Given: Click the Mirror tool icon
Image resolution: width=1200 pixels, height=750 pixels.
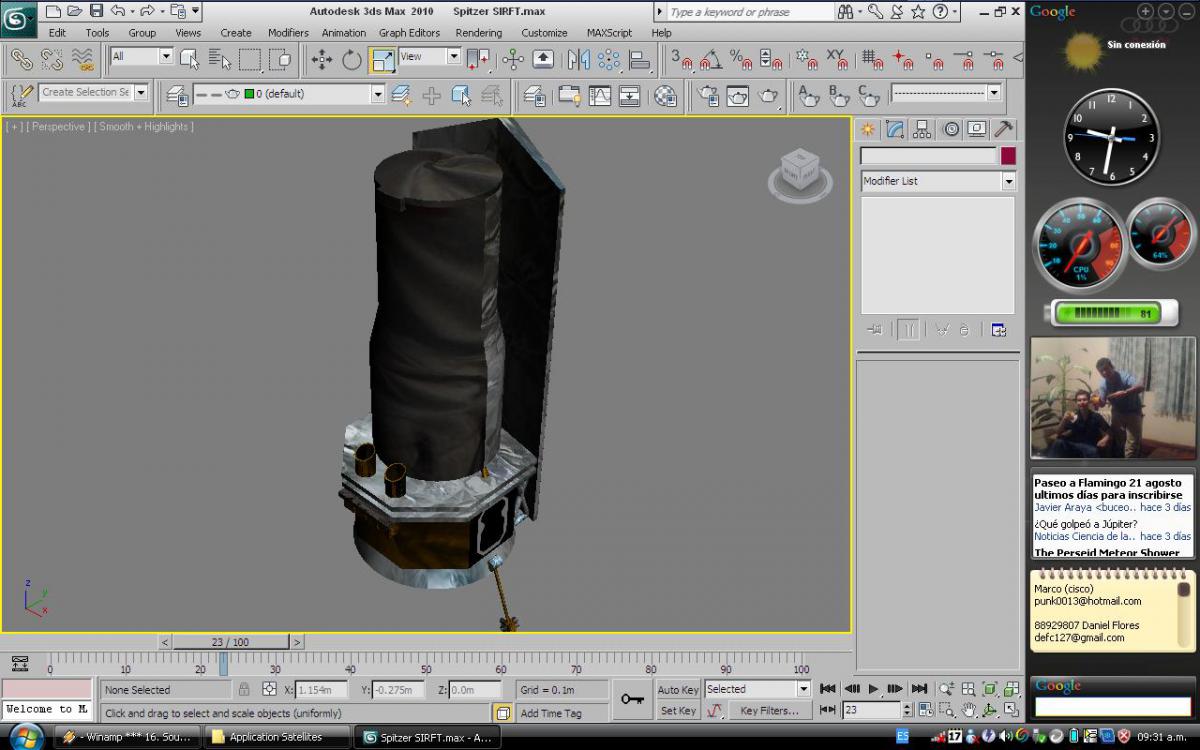Looking at the screenshot, I should 579,60.
